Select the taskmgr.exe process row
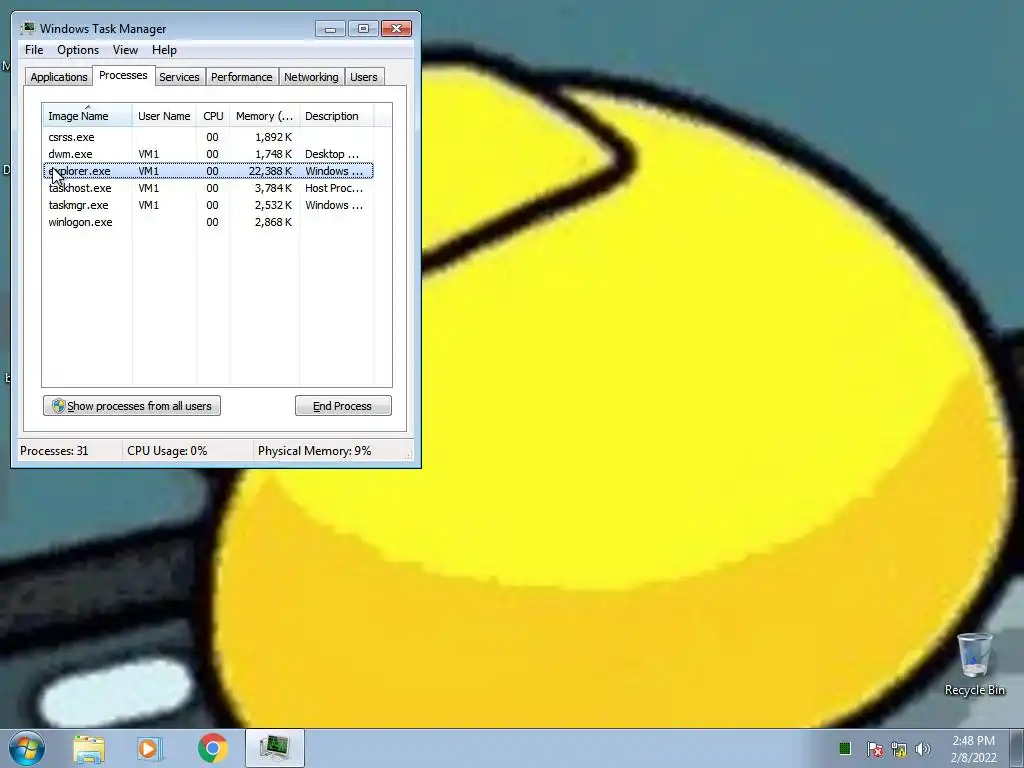1024x768 pixels. click(208, 205)
